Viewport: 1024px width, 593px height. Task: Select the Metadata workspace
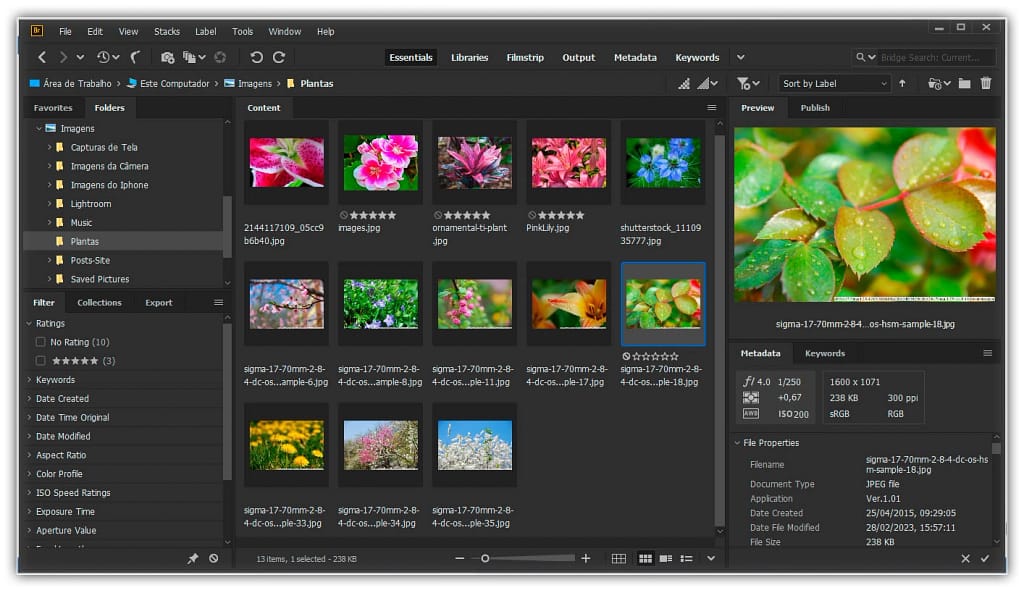635,57
